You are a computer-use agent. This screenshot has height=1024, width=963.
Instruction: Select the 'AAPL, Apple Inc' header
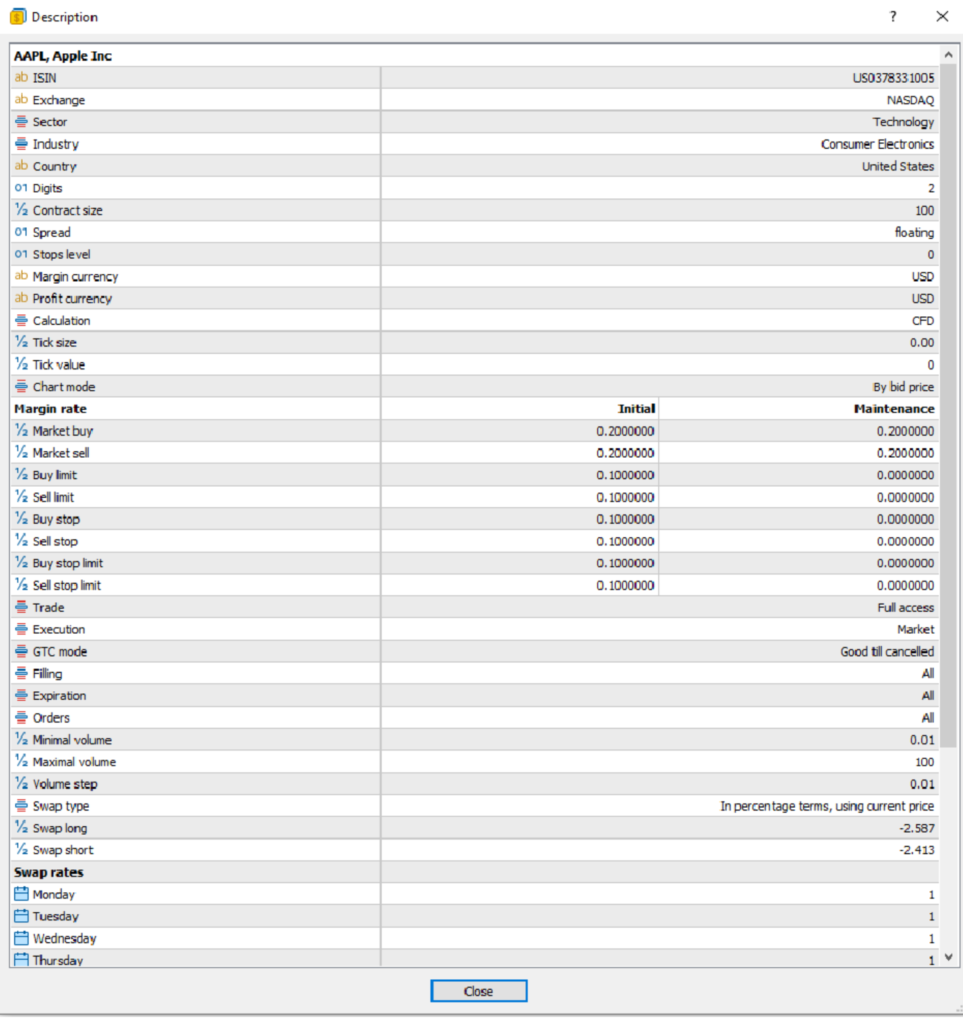pos(63,56)
